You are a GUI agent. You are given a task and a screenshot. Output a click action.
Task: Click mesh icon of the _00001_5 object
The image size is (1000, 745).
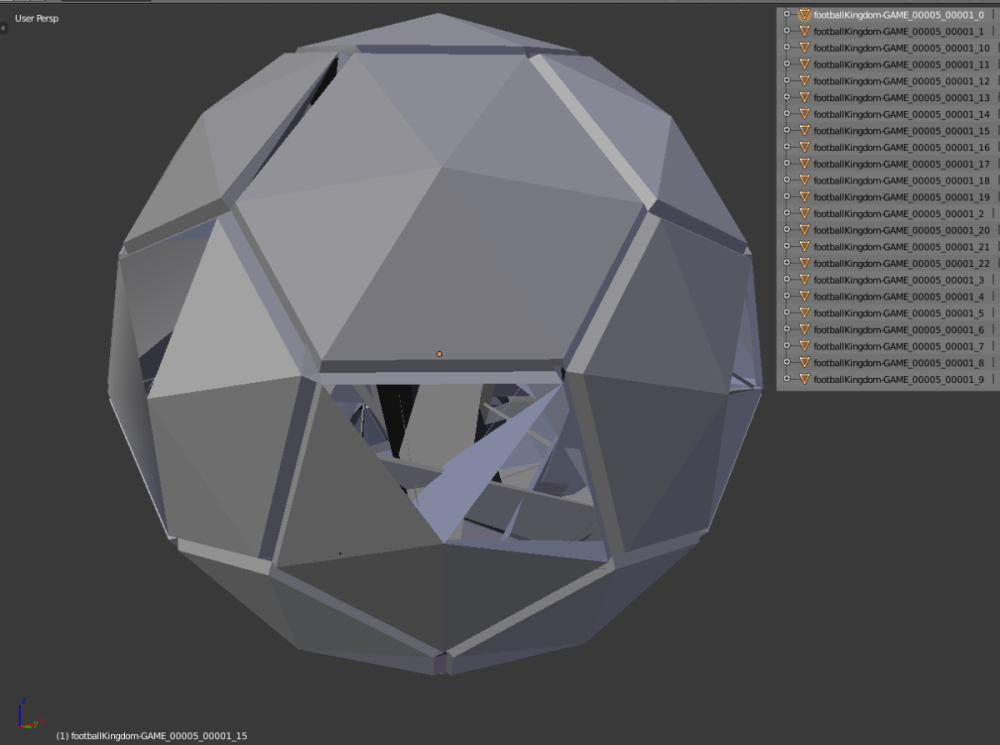804,313
